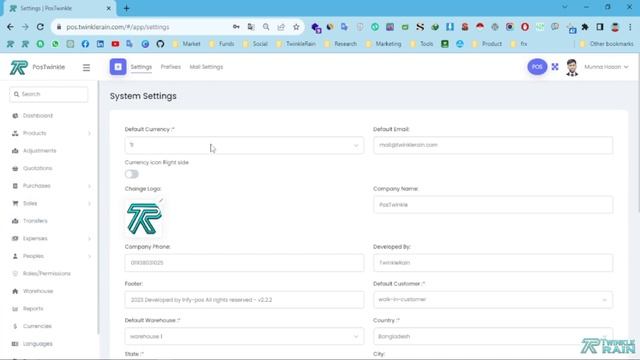Click the Purchases sidebar icon
The image size is (640, 360).
click(15, 186)
